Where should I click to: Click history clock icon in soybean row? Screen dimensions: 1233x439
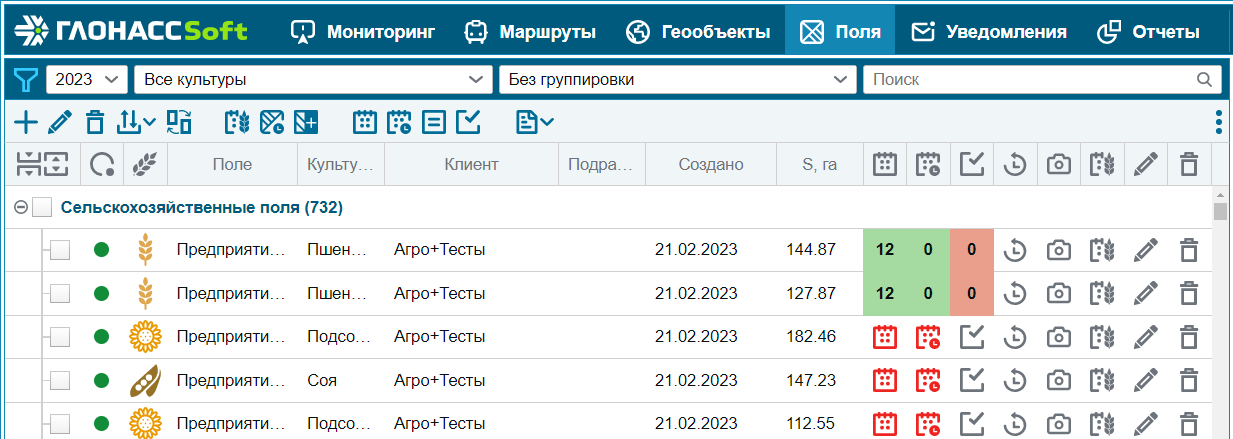tap(1015, 381)
